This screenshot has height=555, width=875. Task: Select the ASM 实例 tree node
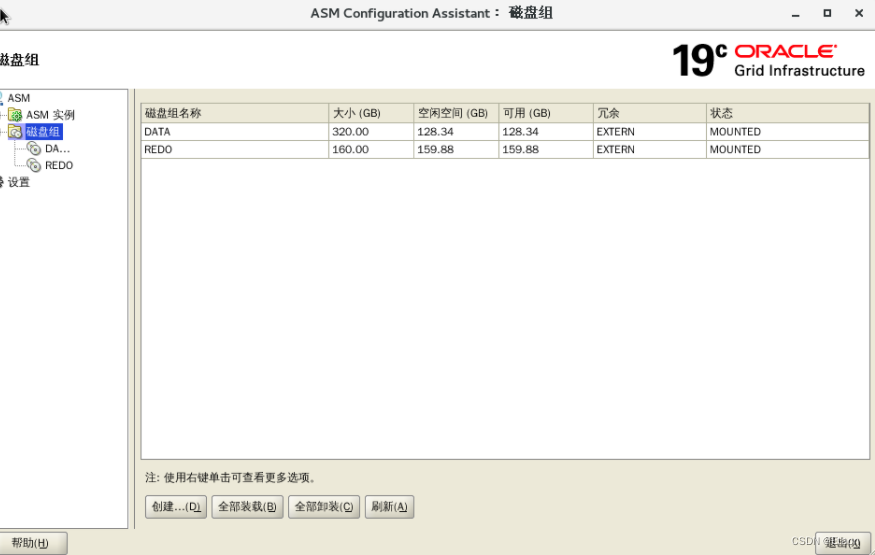tap(50, 115)
